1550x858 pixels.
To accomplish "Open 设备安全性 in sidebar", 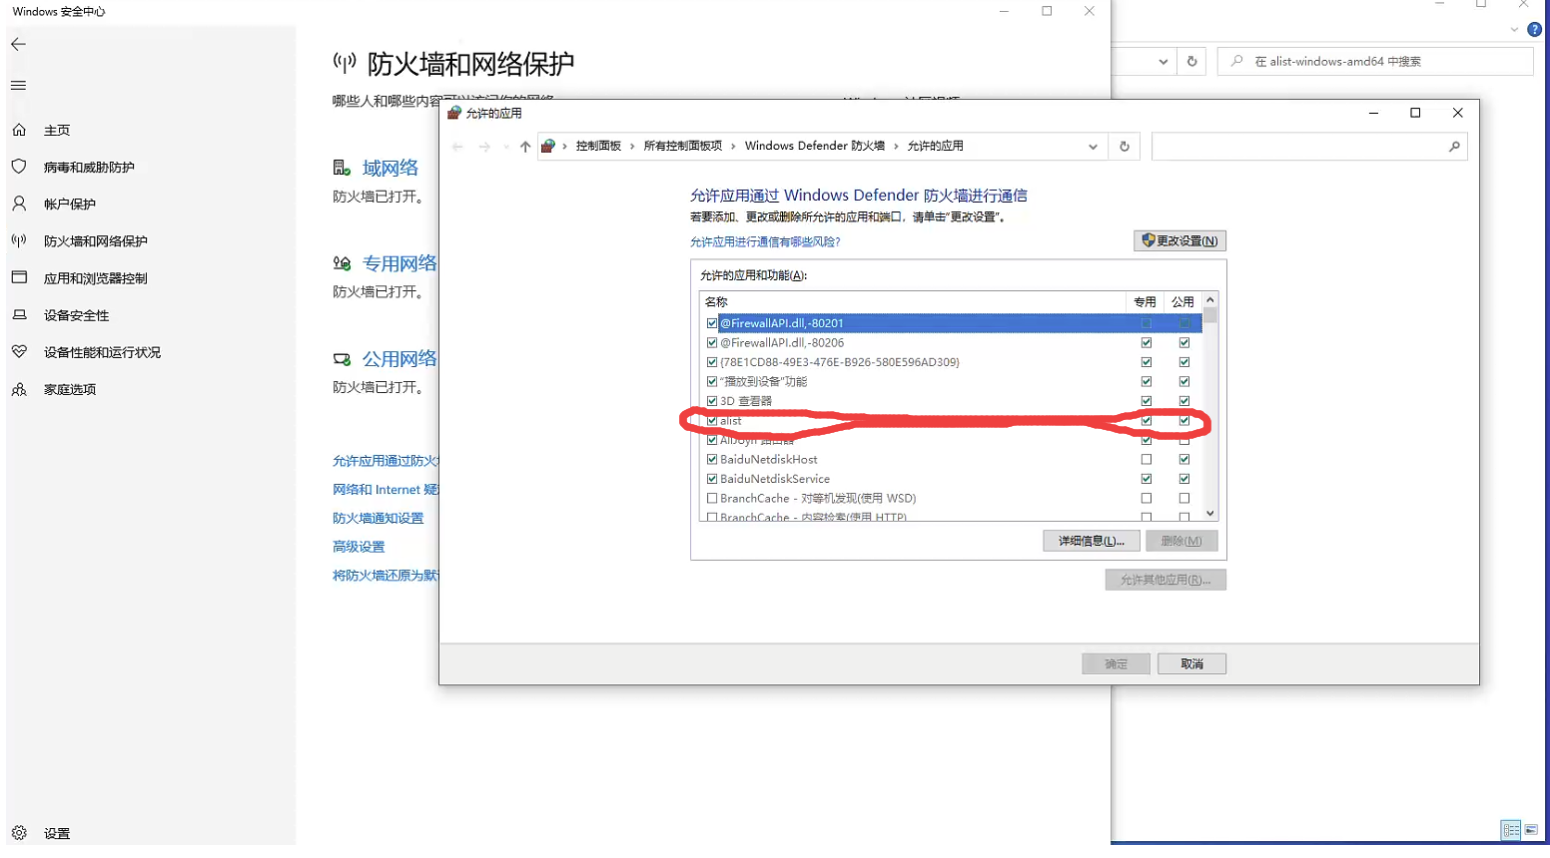I will click(x=76, y=315).
